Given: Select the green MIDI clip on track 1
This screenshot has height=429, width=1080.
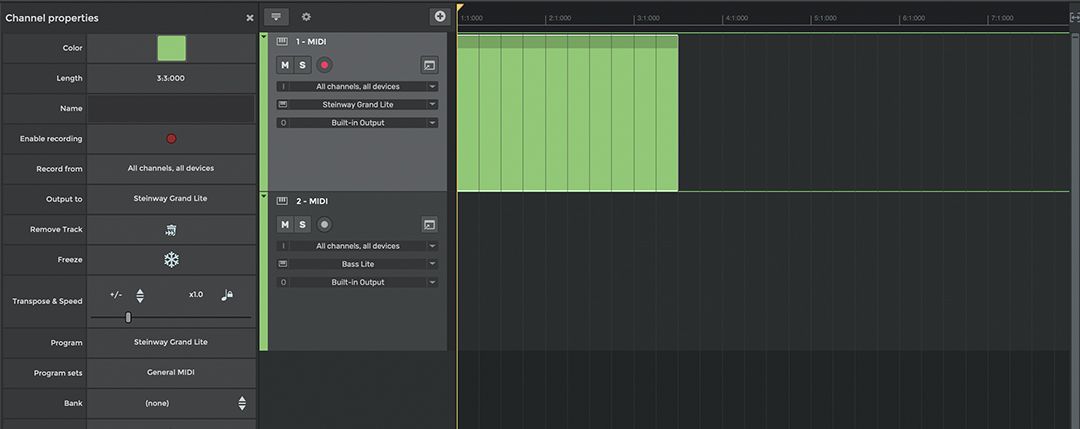Looking at the screenshot, I should point(568,113).
